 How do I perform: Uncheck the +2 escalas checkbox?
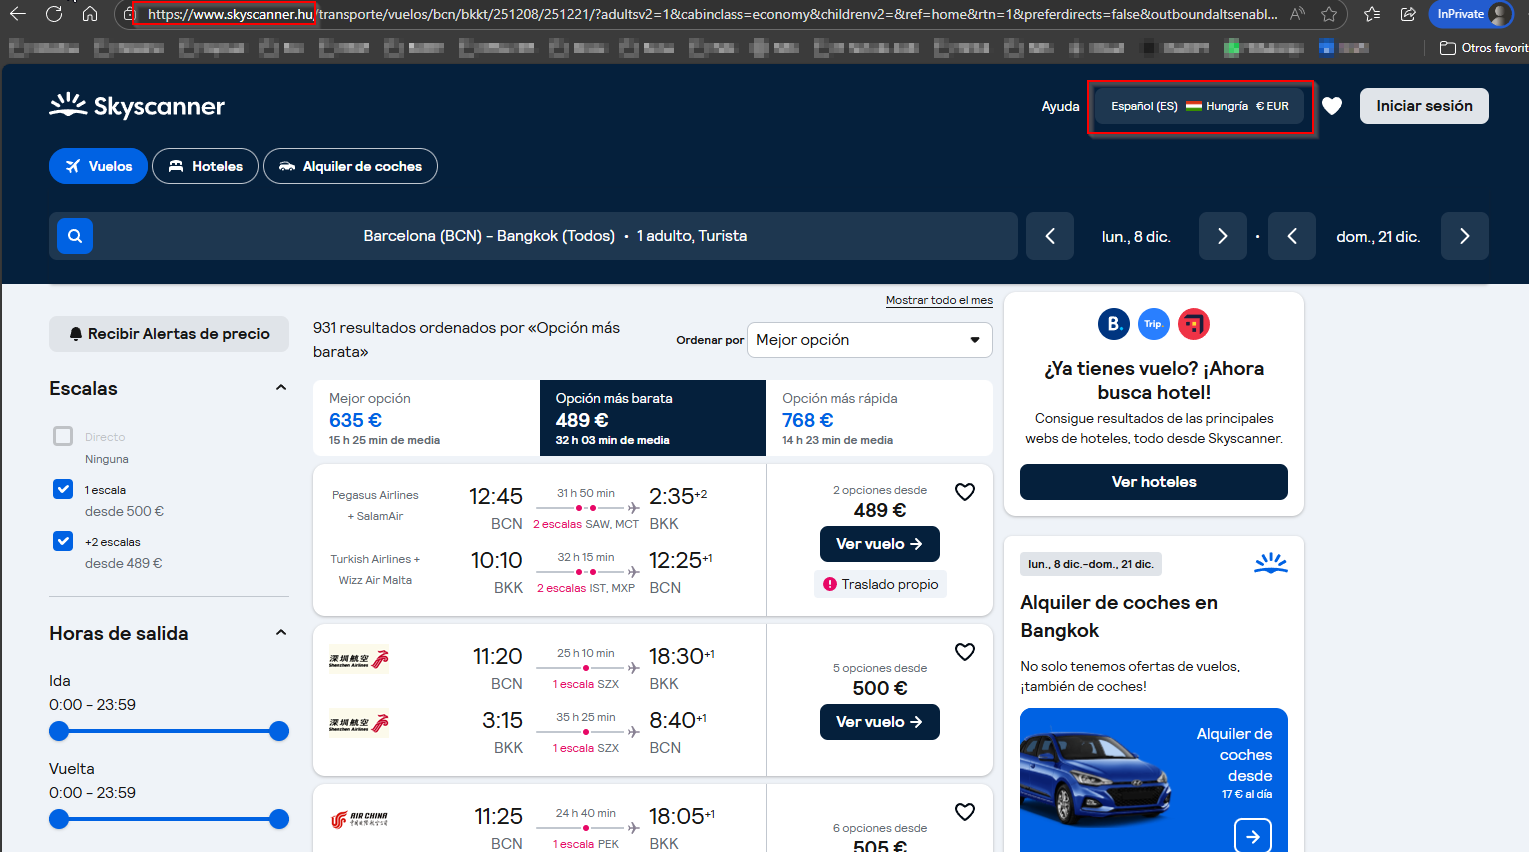pos(63,541)
